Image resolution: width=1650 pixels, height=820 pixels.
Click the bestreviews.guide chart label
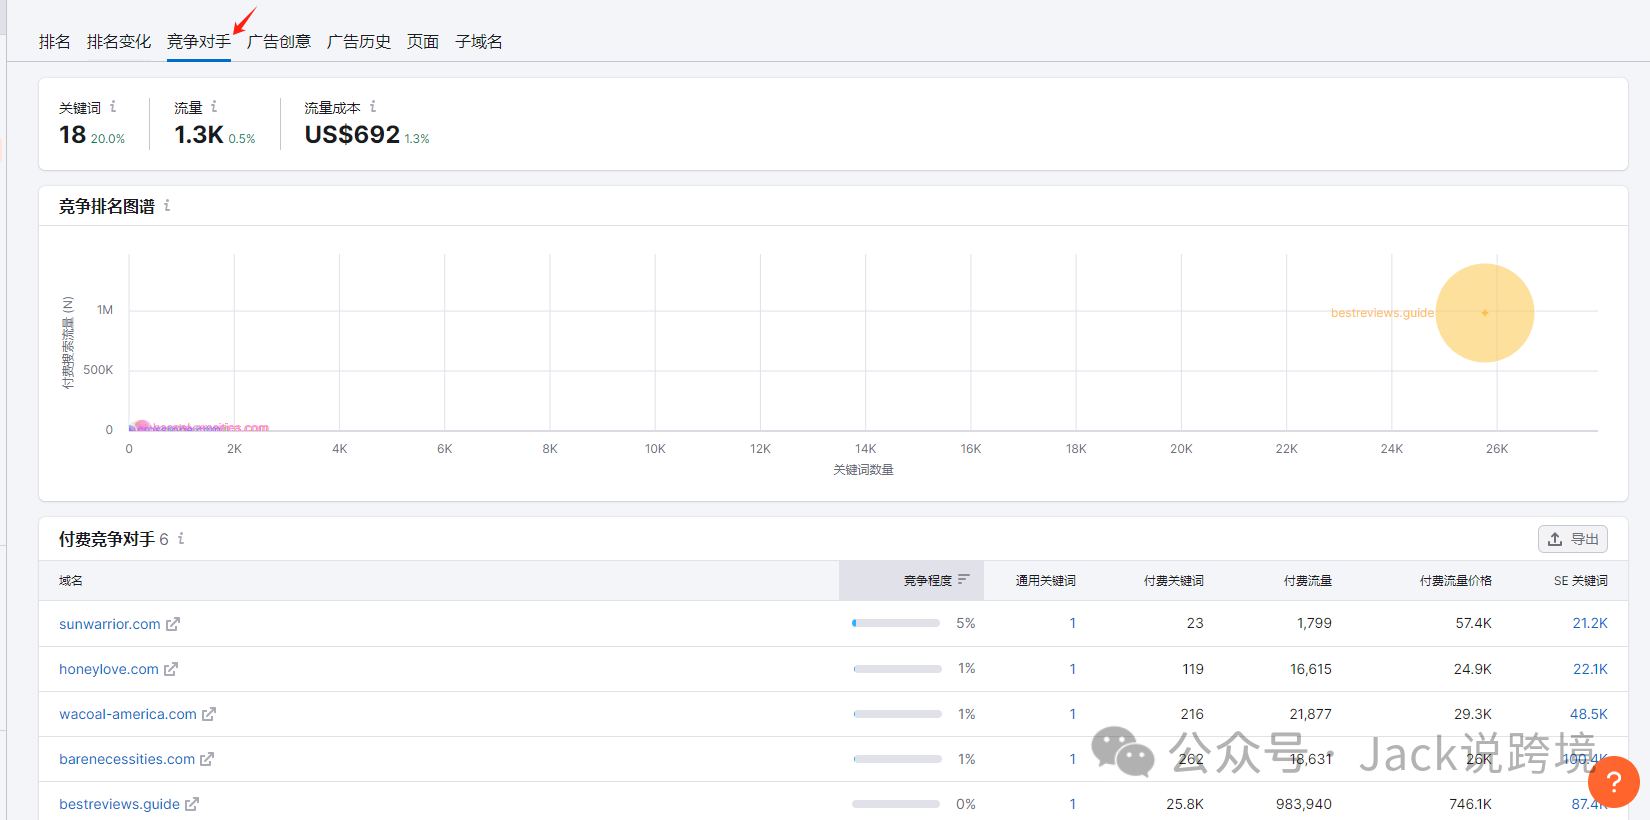(1382, 313)
